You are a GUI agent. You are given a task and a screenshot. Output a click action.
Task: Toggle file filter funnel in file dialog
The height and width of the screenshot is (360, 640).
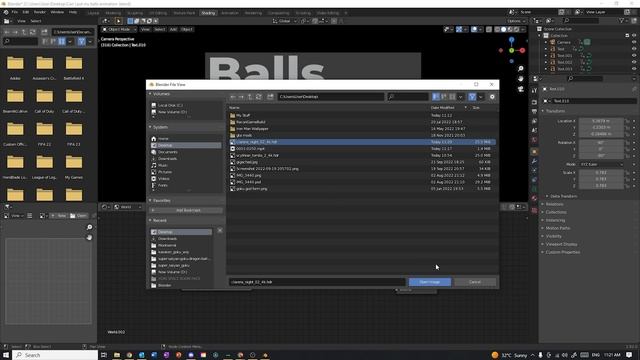coord(472,97)
